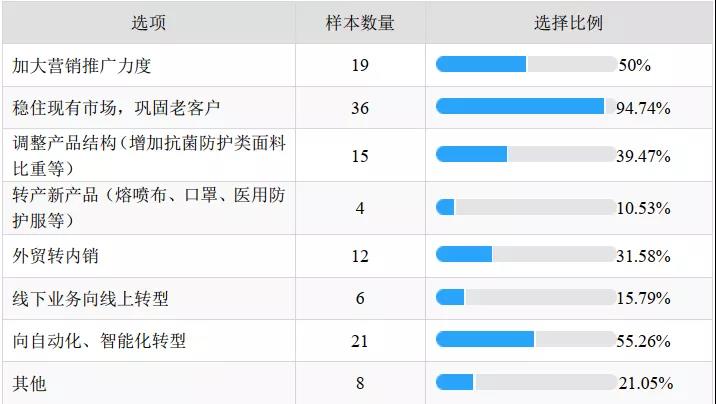Click the 21.05% progress bar
716x404 pixels.
[x=526, y=382]
